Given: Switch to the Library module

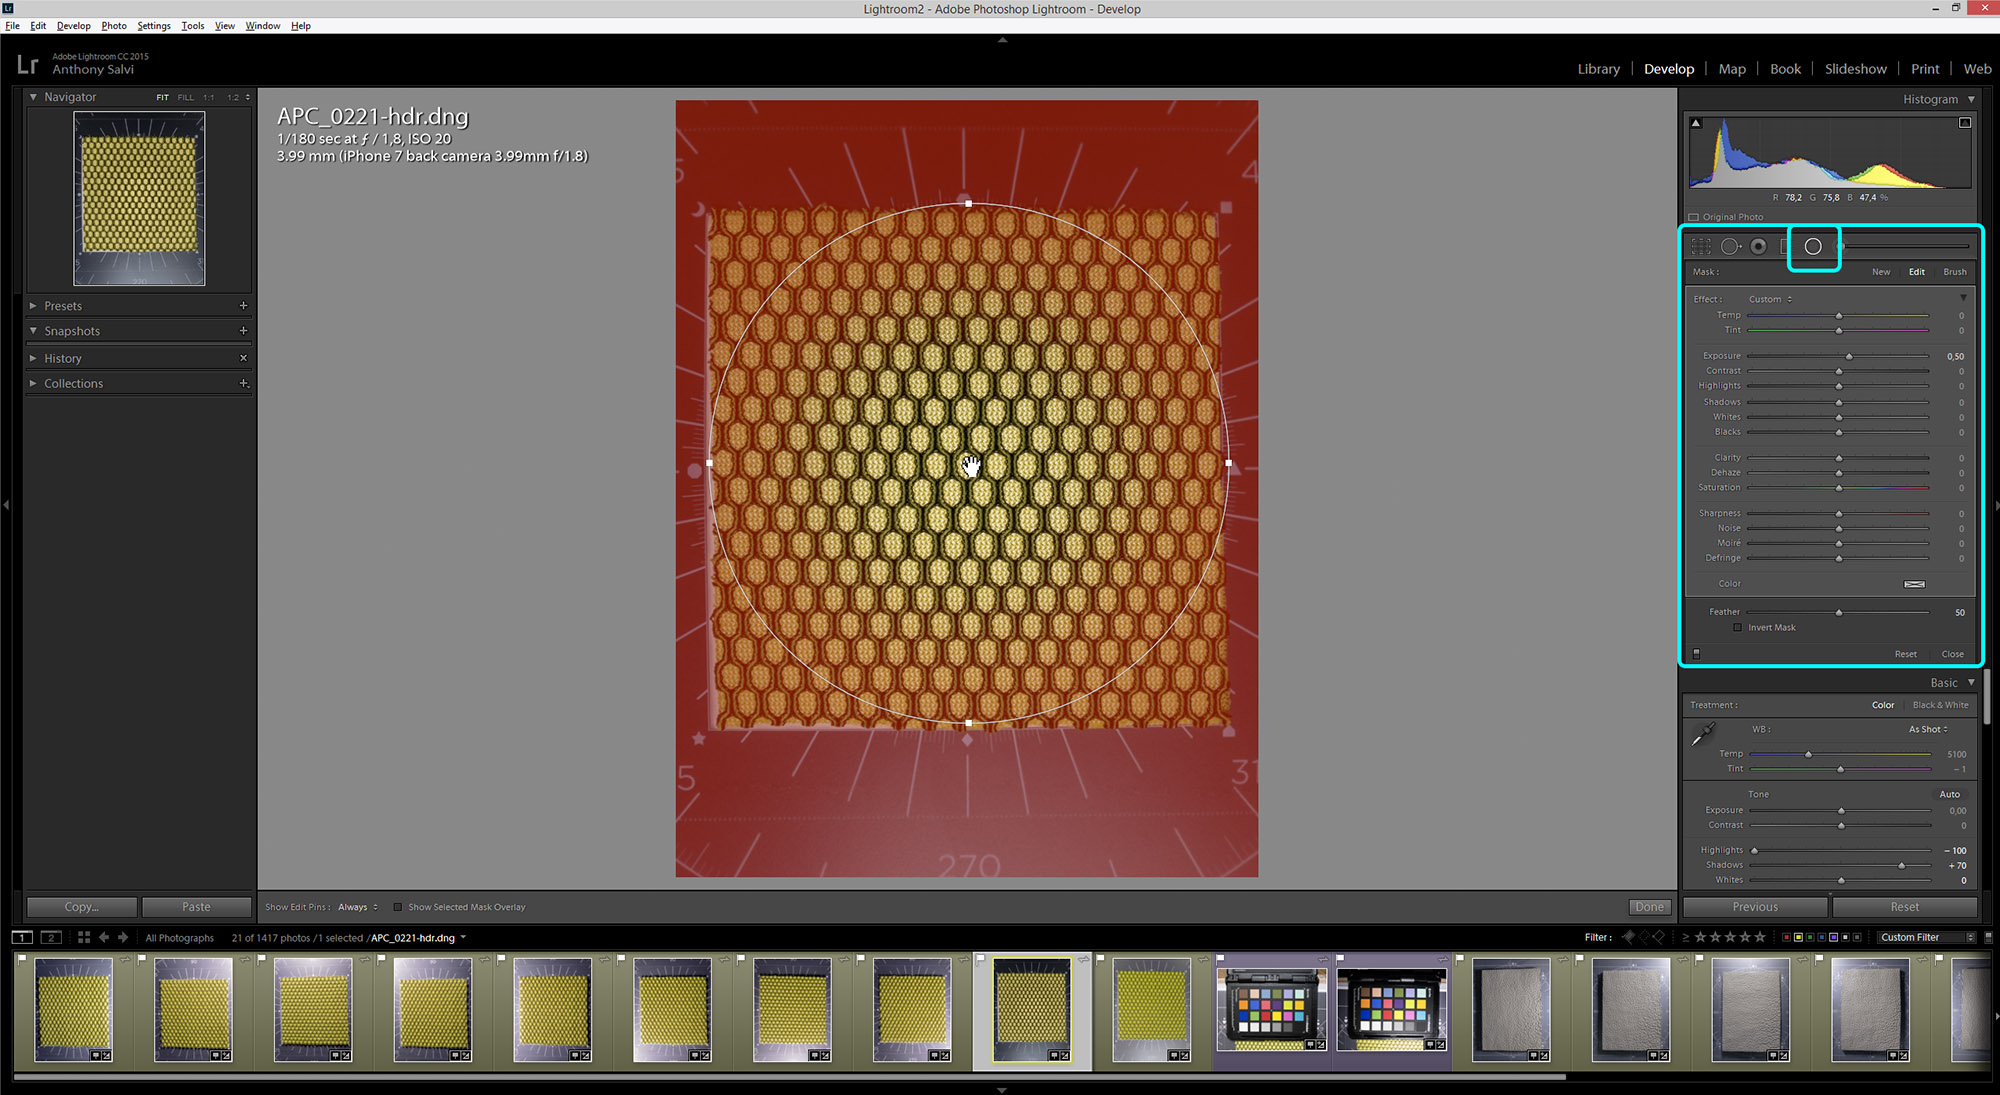Looking at the screenshot, I should coord(1598,69).
